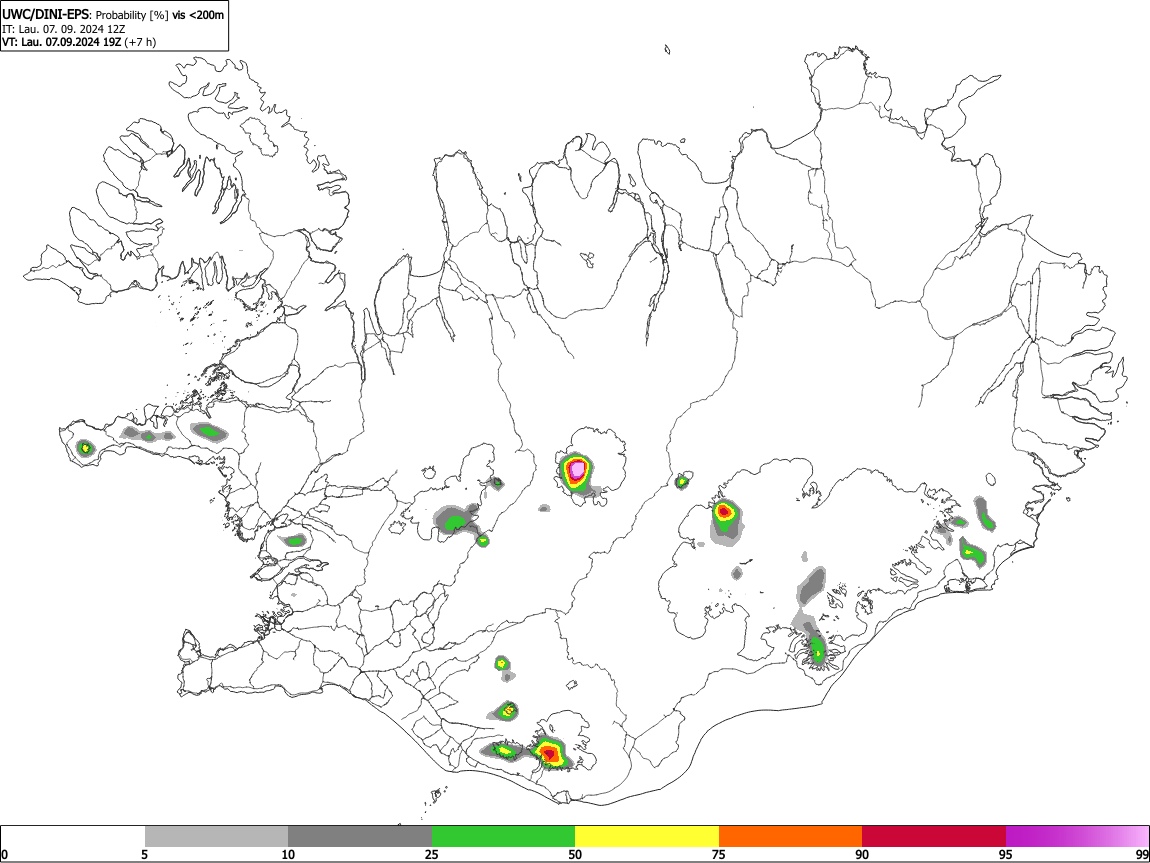Screen dimensions: 1150x863
Task: Click the 'vis <200m' label
Action: [198, 15]
